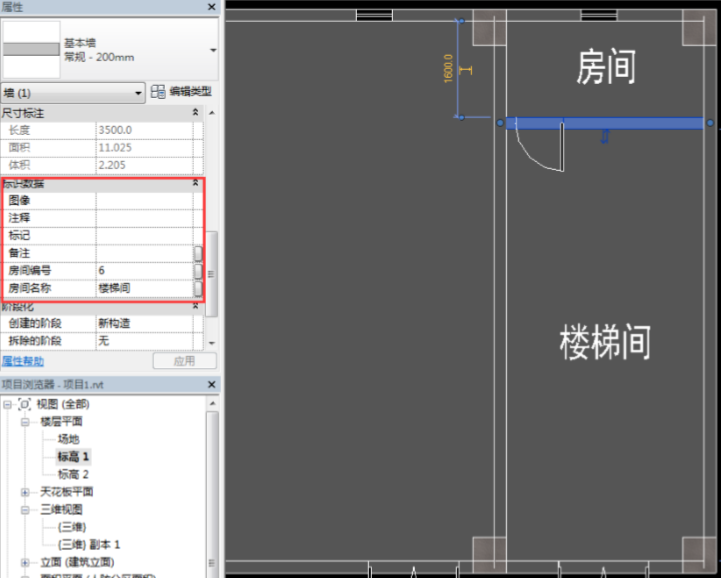Screen dimensions: 721x578
Task: Toggle the small button beside 备注 row
Action: pyautogui.click(x=198, y=253)
